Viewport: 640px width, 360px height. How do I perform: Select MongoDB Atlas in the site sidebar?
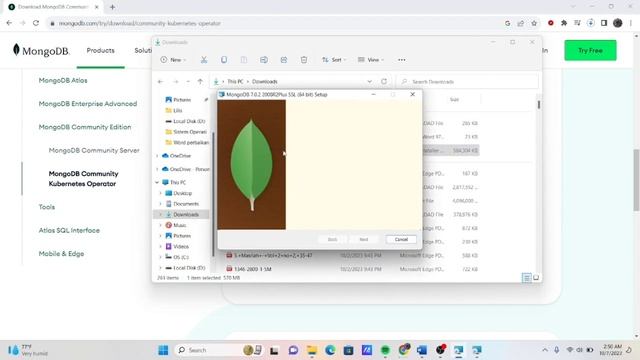pos(63,80)
